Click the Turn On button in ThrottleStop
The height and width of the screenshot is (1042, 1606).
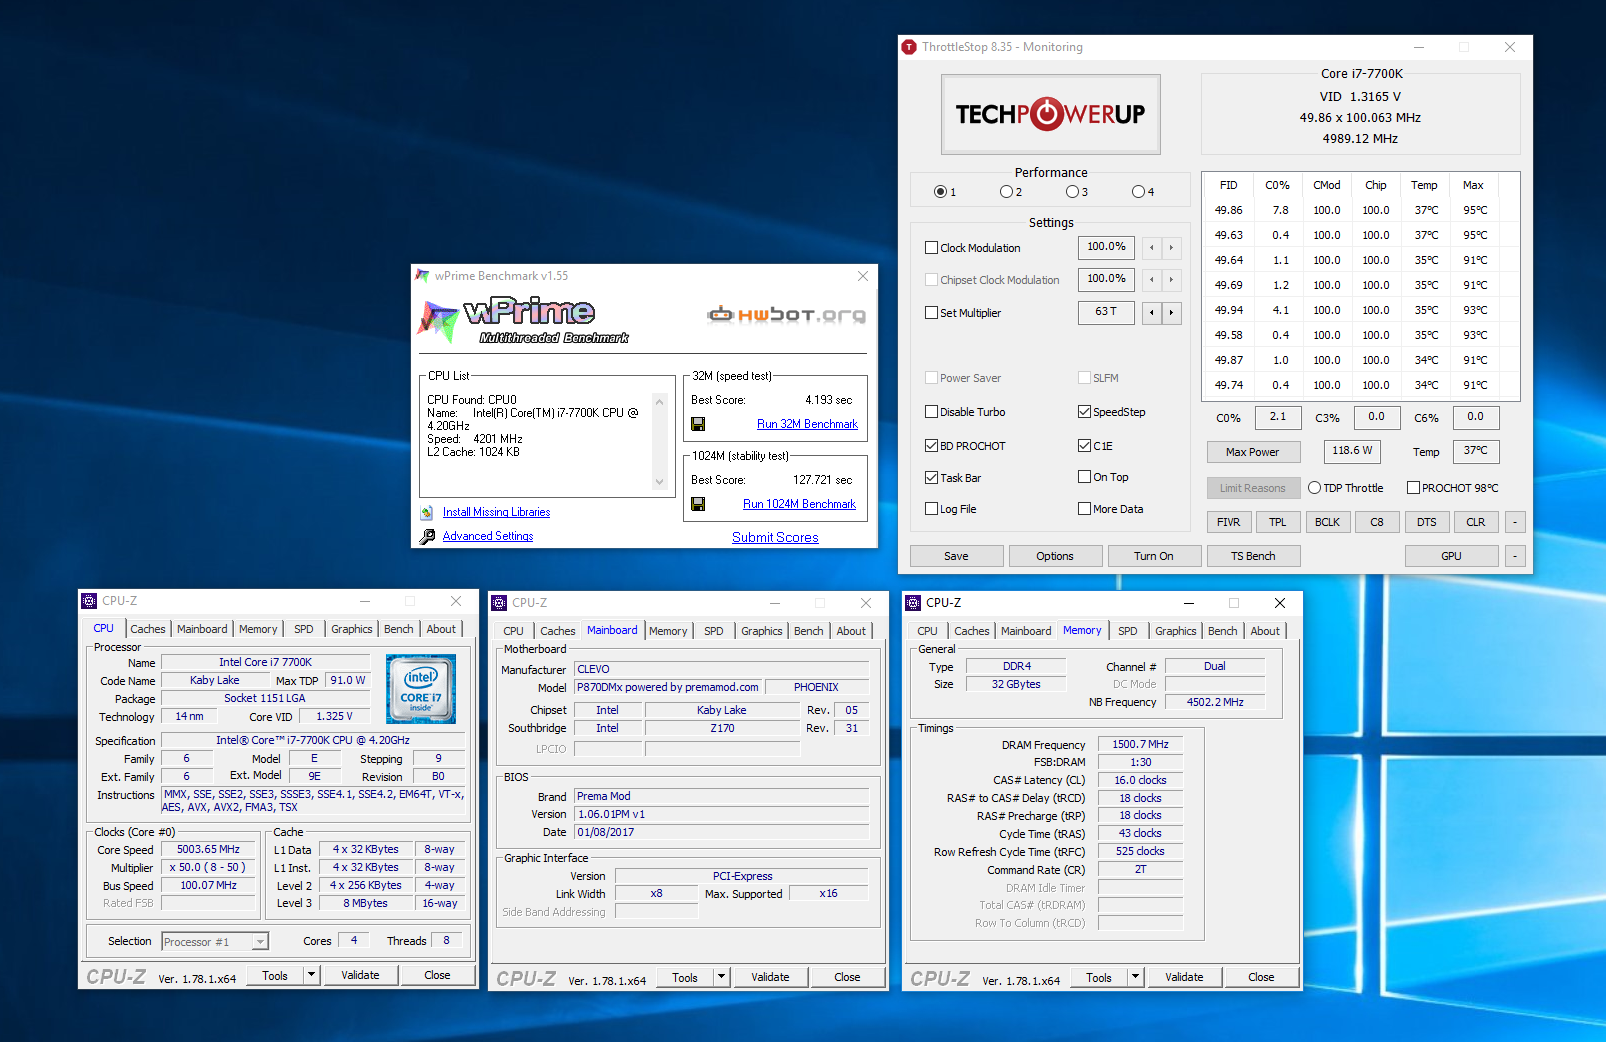click(1154, 556)
